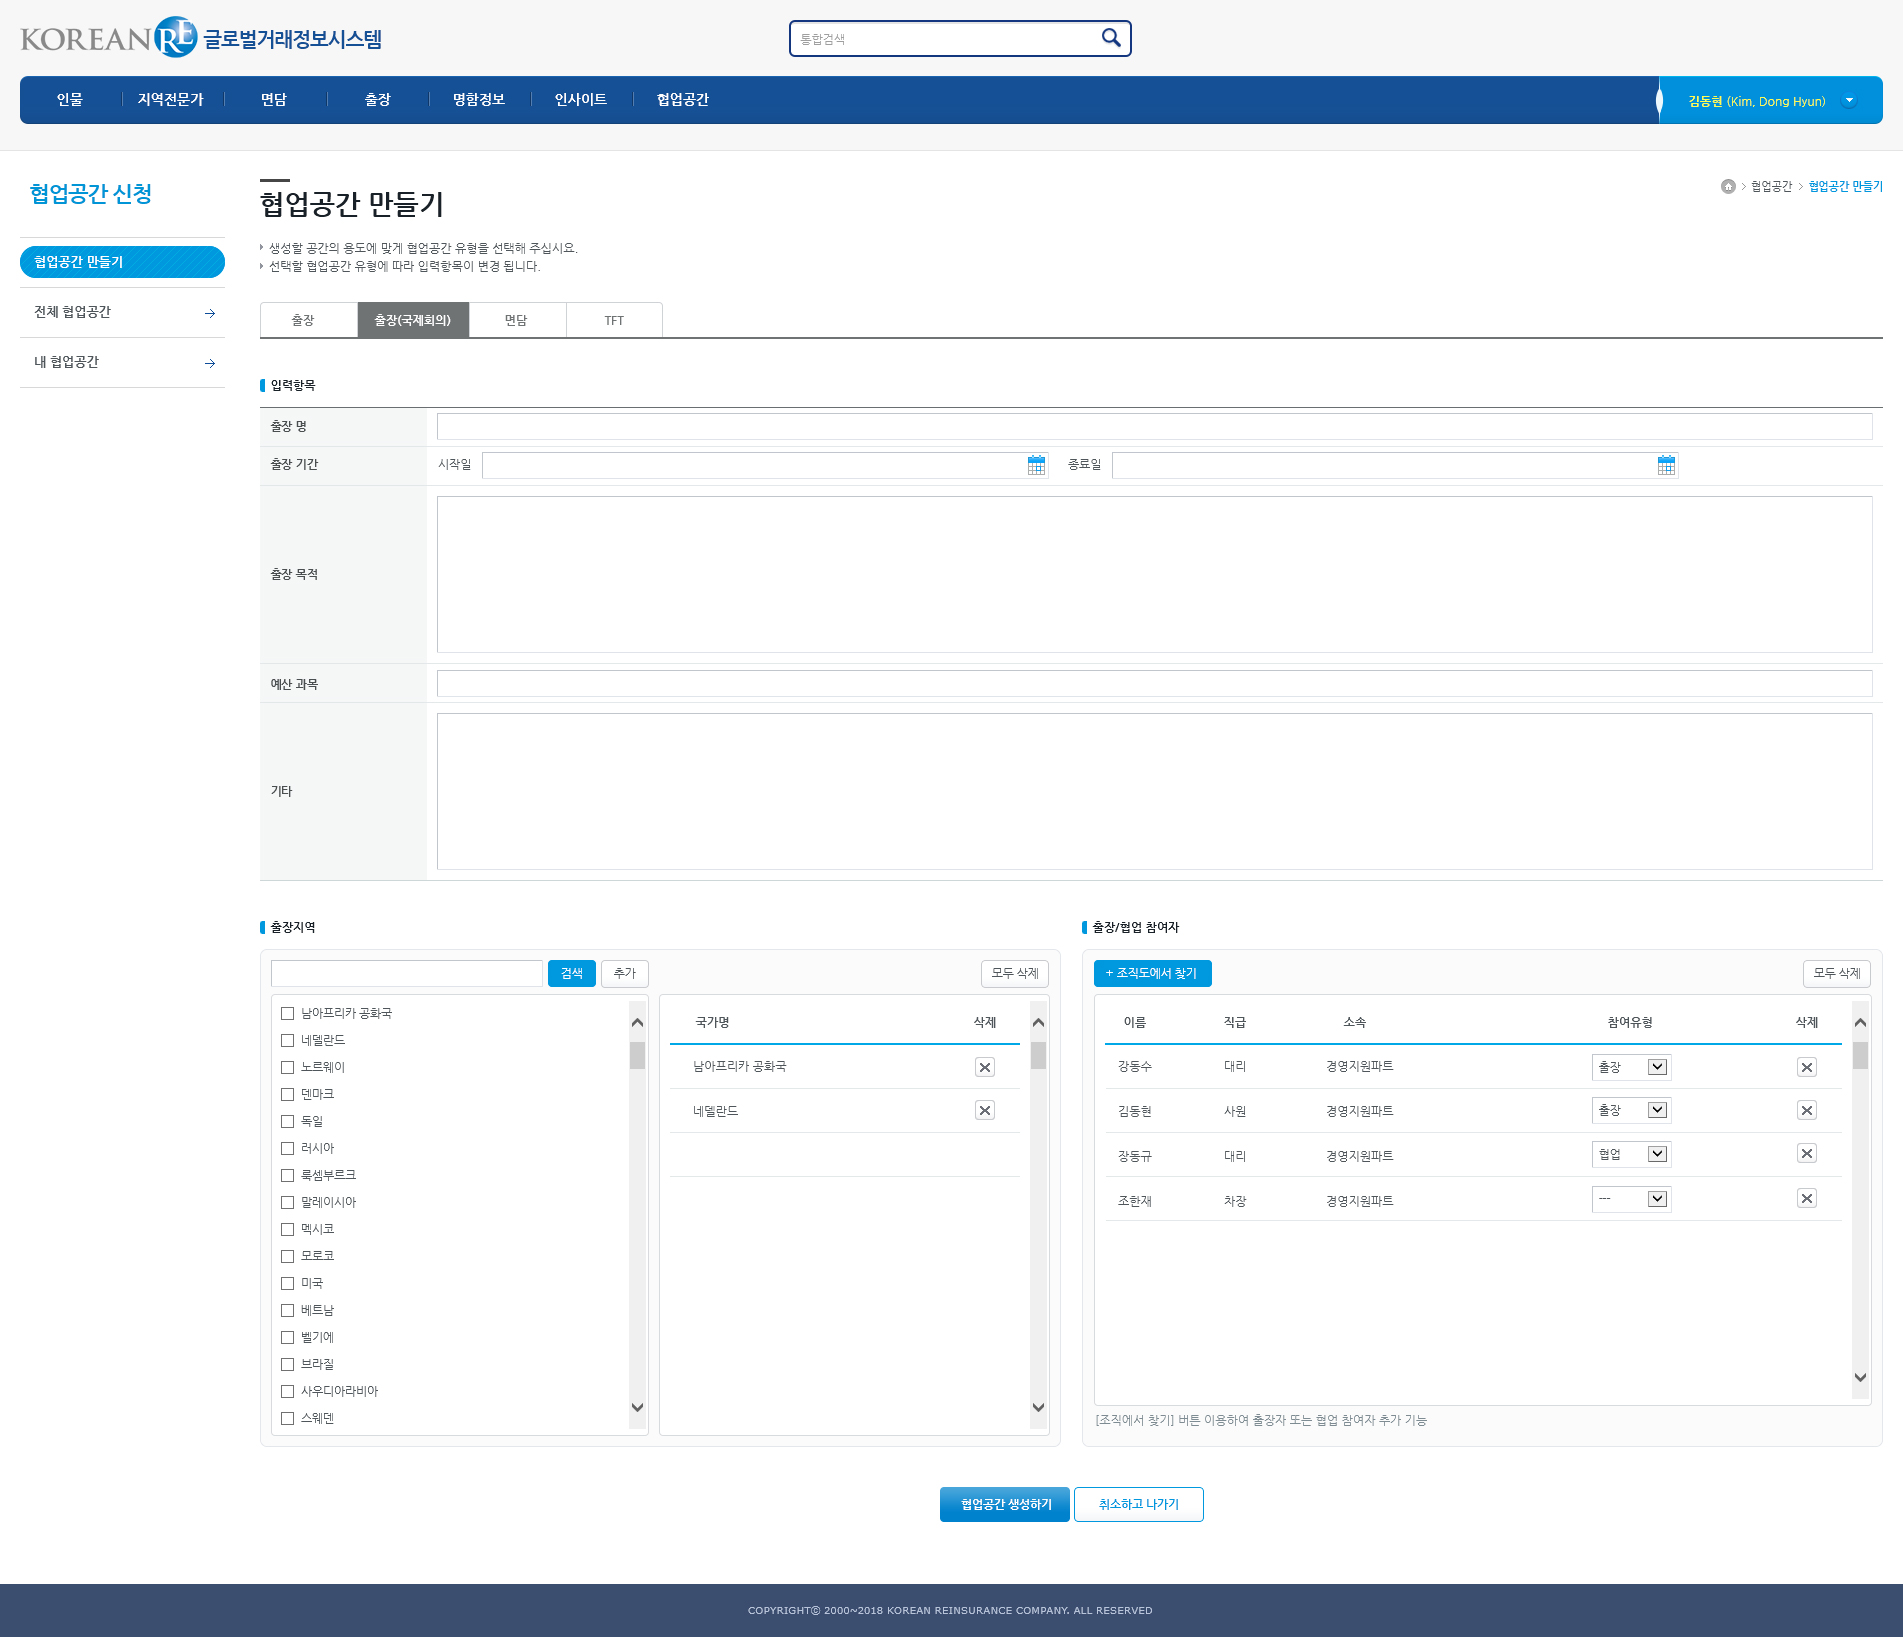Image resolution: width=1903 pixels, height=1637 pixels.
Task: Open the 명함정보 menu
Action: [478, 100]
